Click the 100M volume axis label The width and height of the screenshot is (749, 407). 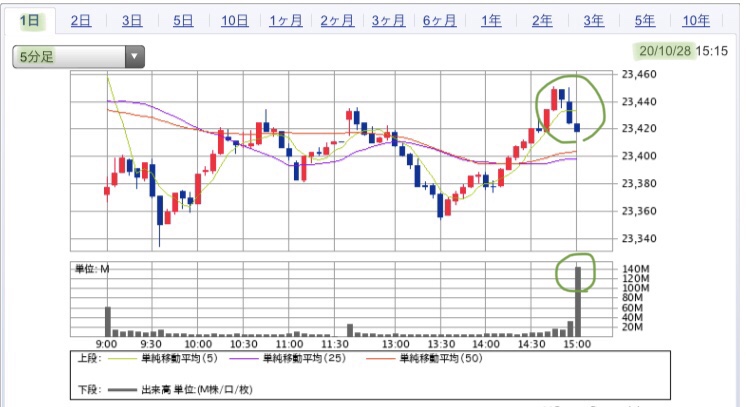[x=635, y=288]
